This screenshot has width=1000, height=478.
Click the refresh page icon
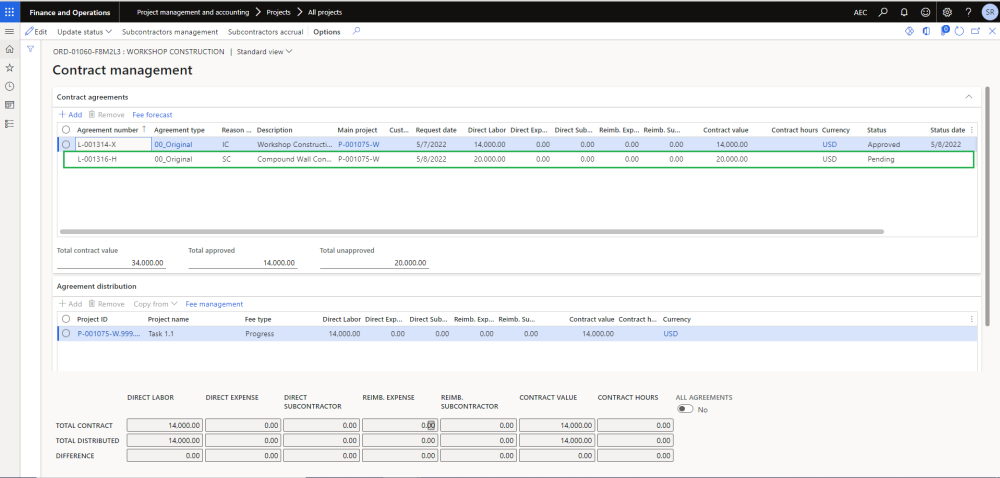point(959,32)
